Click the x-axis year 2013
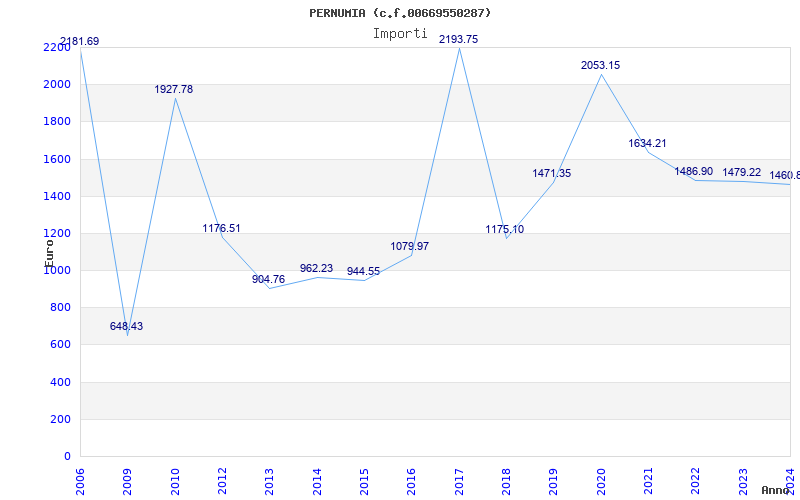This screenshot has width=800, height=500. (269, 482)
